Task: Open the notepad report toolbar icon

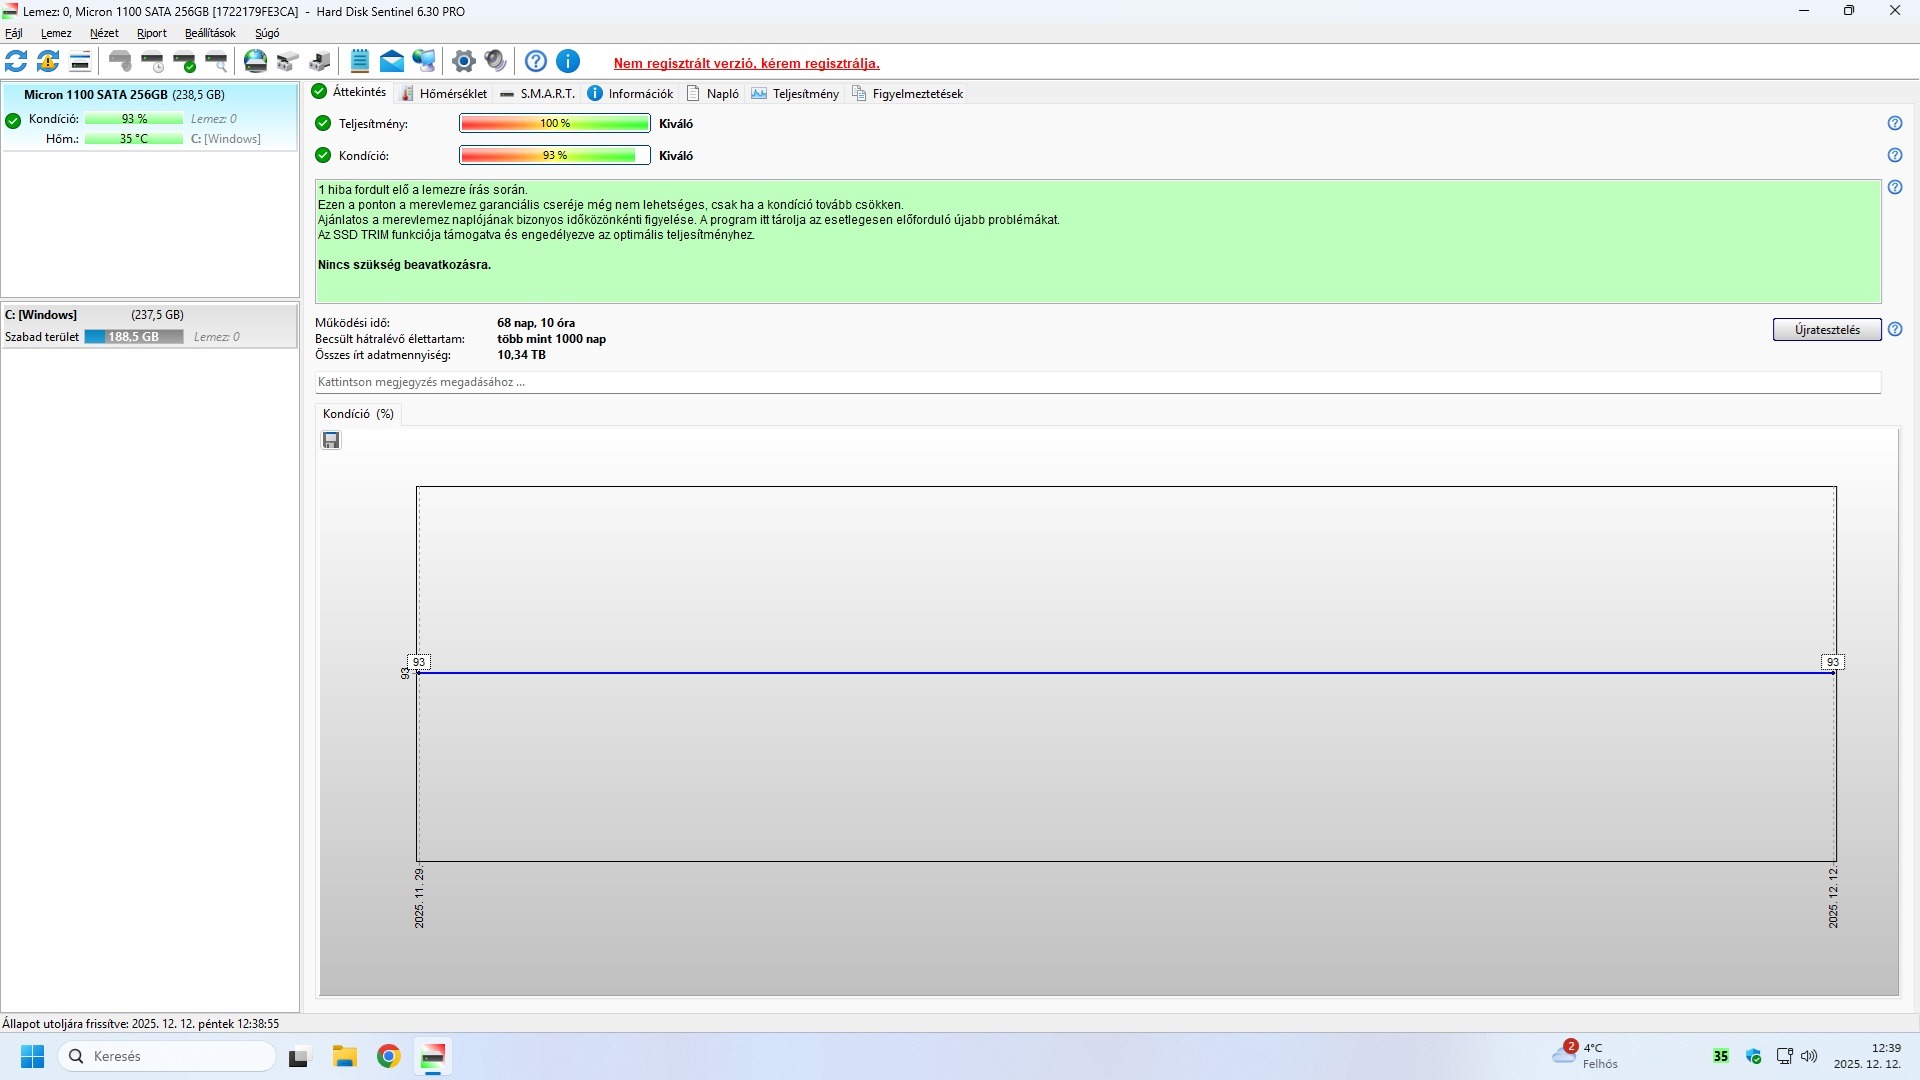Action: 360,62
